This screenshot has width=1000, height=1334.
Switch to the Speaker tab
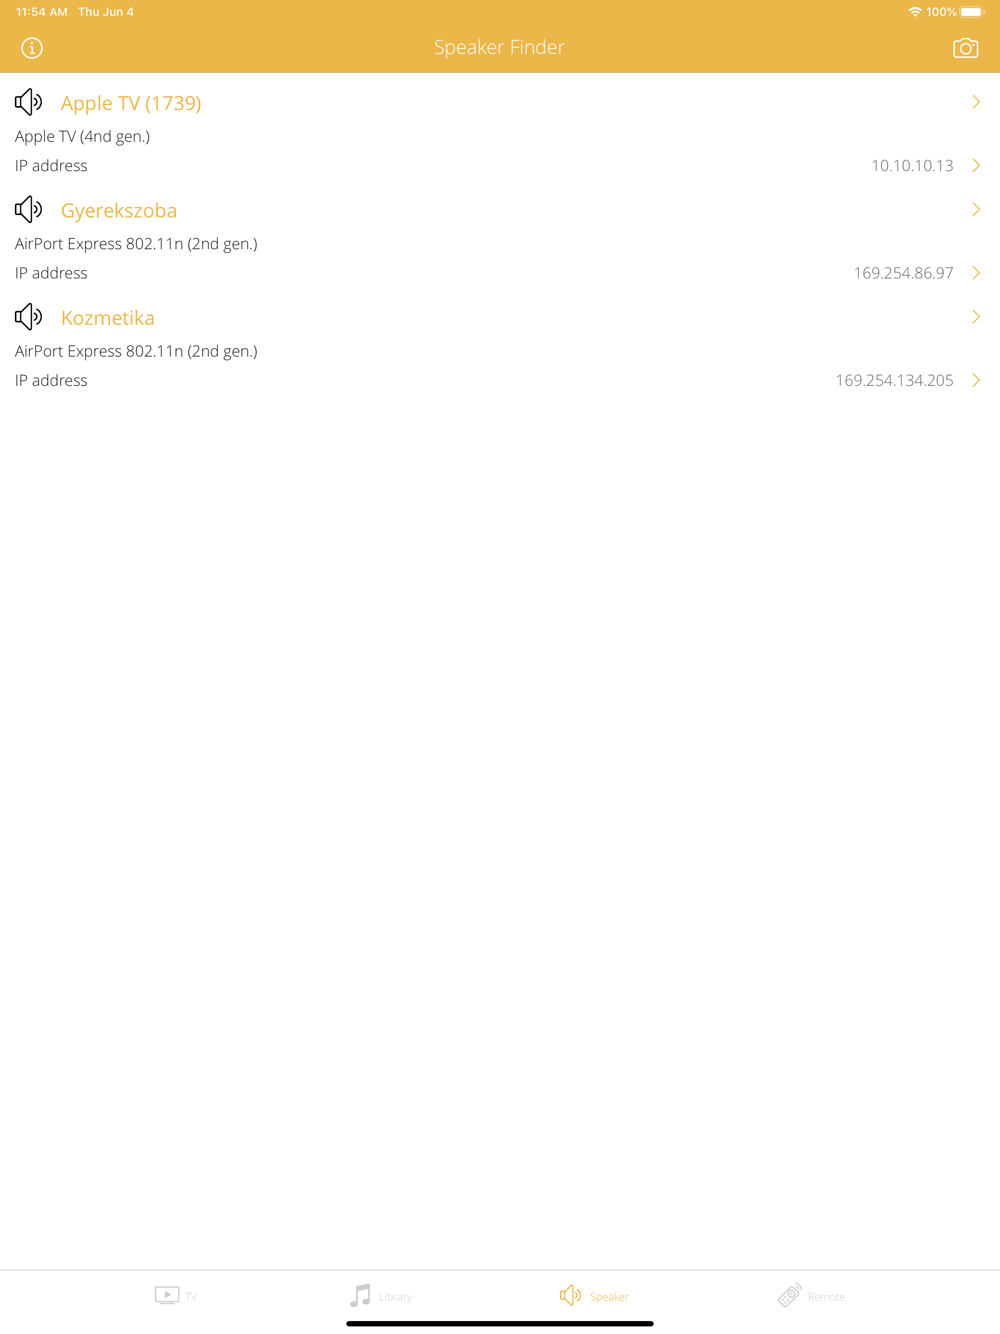pyautogui.click(x=594, y=1295)
